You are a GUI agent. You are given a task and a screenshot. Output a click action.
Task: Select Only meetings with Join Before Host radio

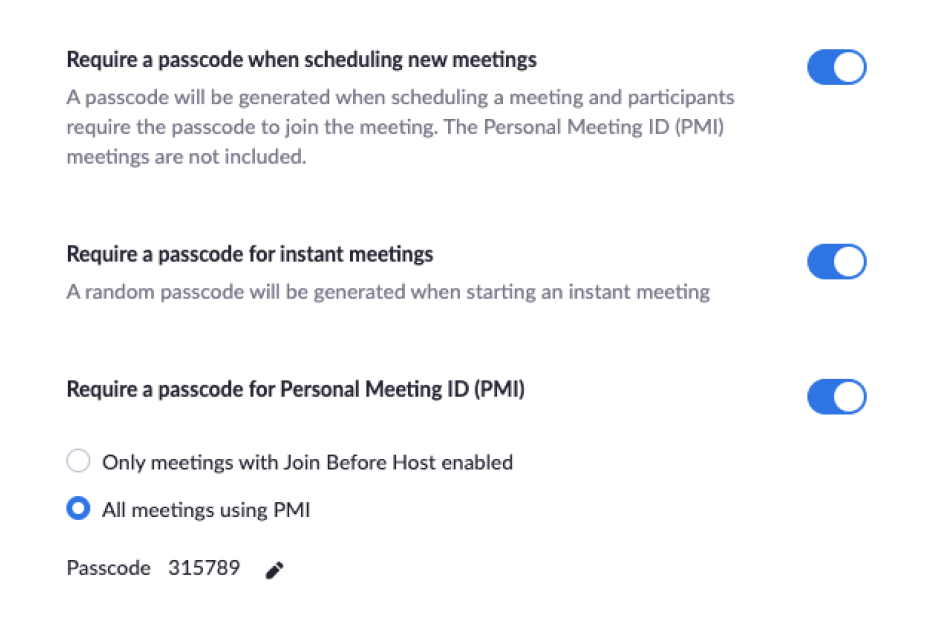[x=78, y=461]
